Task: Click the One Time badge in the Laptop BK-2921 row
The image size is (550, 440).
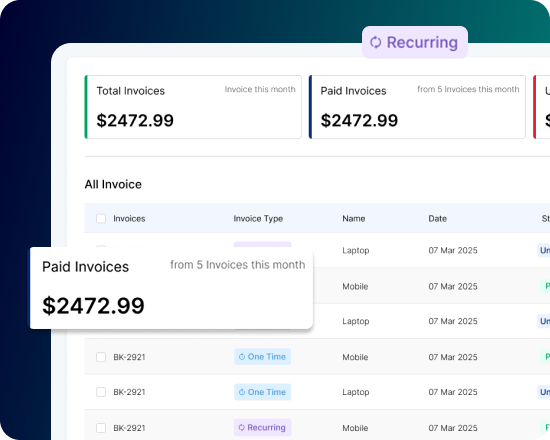Action: click(x=262, y=392)
